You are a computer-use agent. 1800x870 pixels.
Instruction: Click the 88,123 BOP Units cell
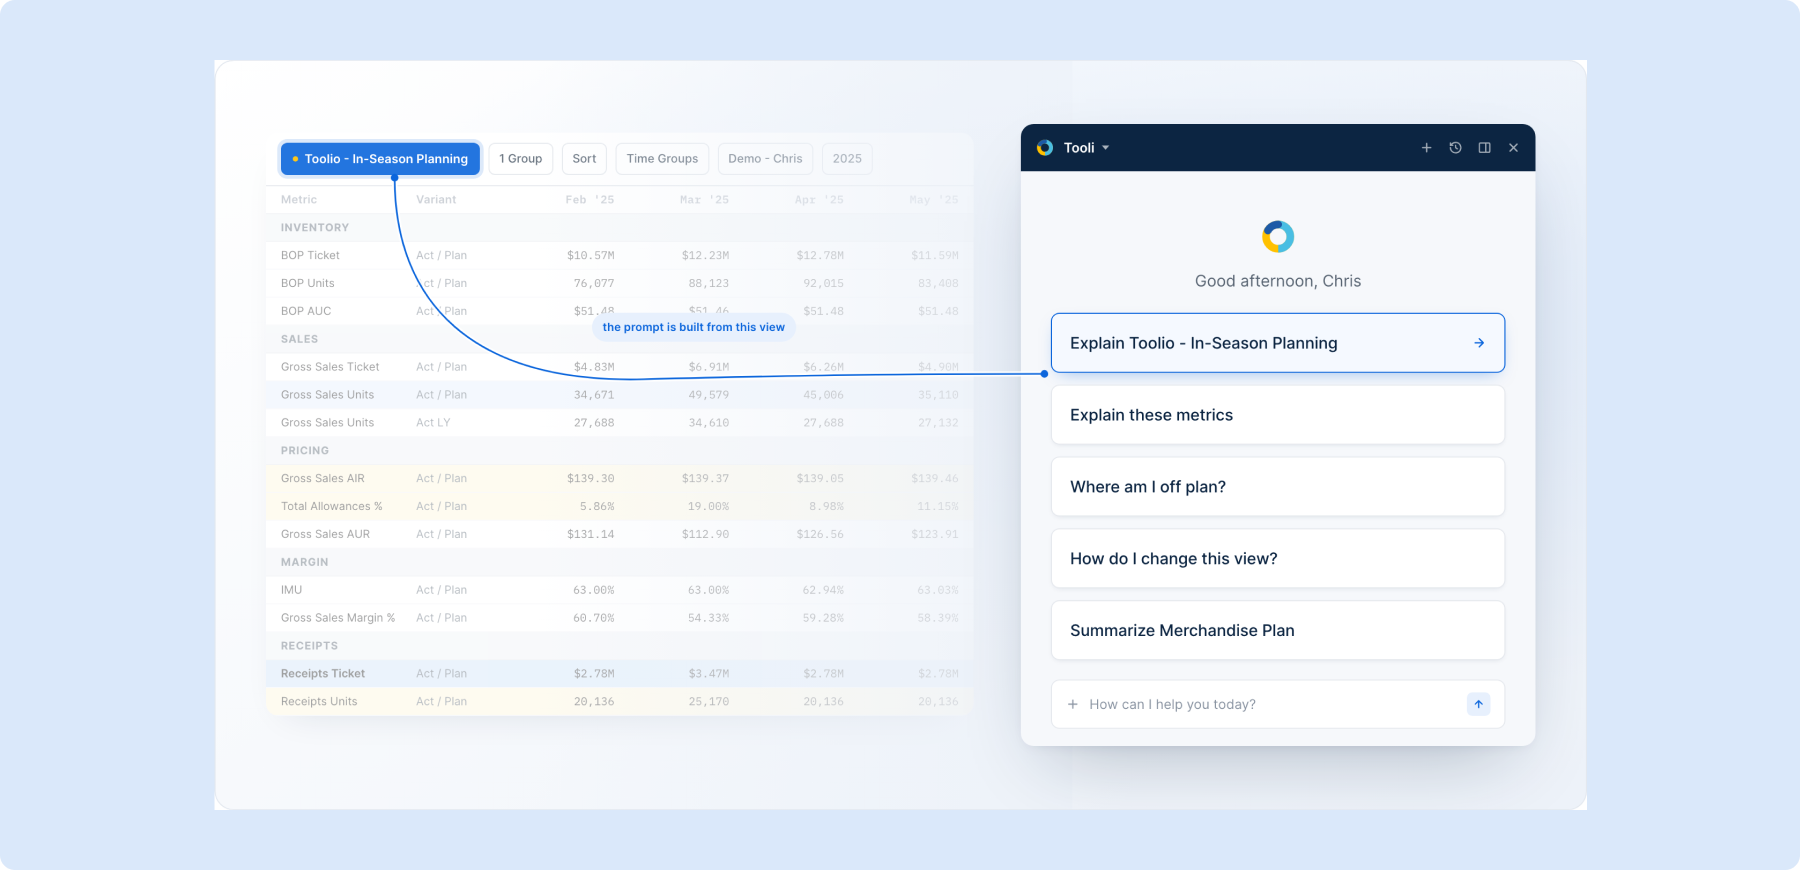(x=709, y=284)
